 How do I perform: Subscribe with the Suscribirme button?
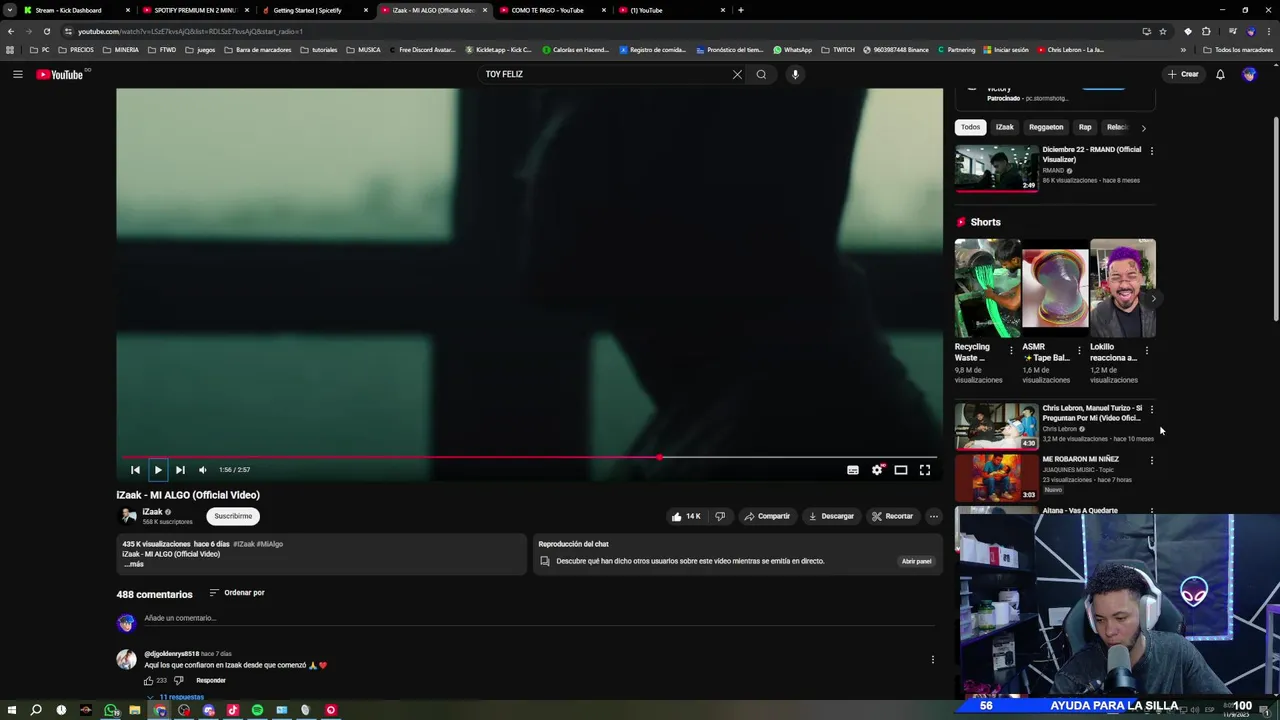coord(233,516)
